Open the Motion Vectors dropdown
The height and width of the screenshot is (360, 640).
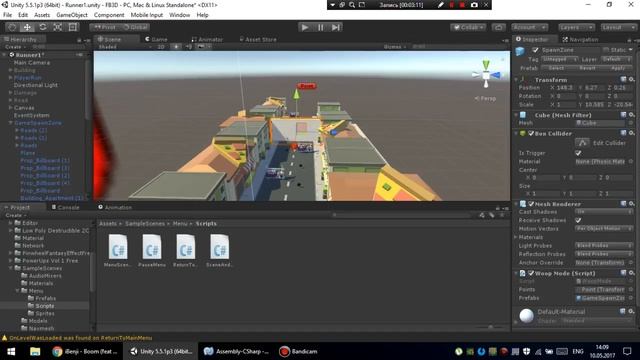coord(604,229)
